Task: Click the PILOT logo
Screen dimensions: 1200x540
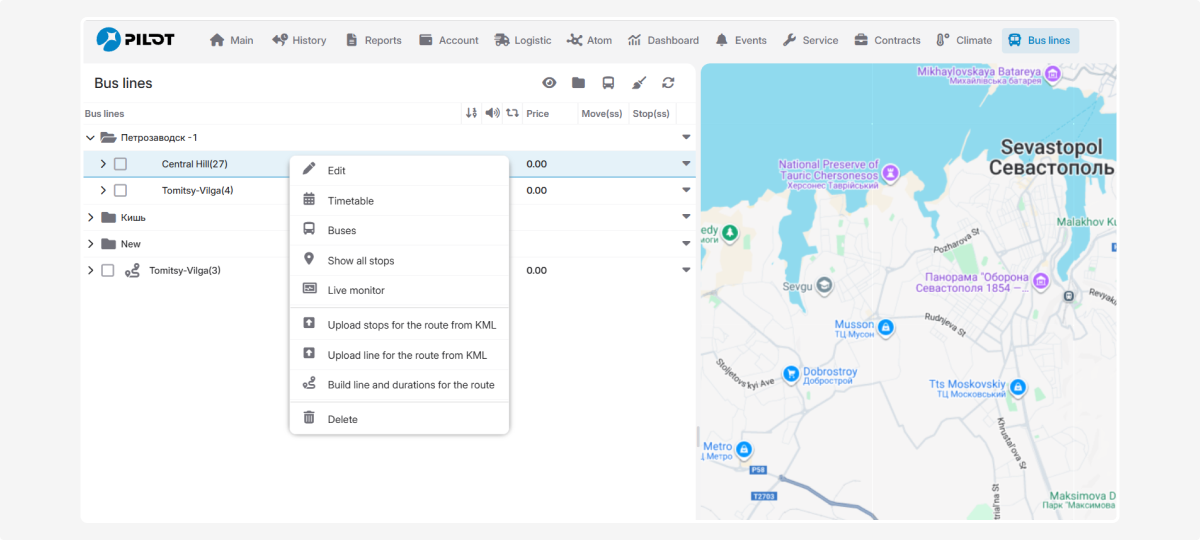Action: click(x=136, y=39)
